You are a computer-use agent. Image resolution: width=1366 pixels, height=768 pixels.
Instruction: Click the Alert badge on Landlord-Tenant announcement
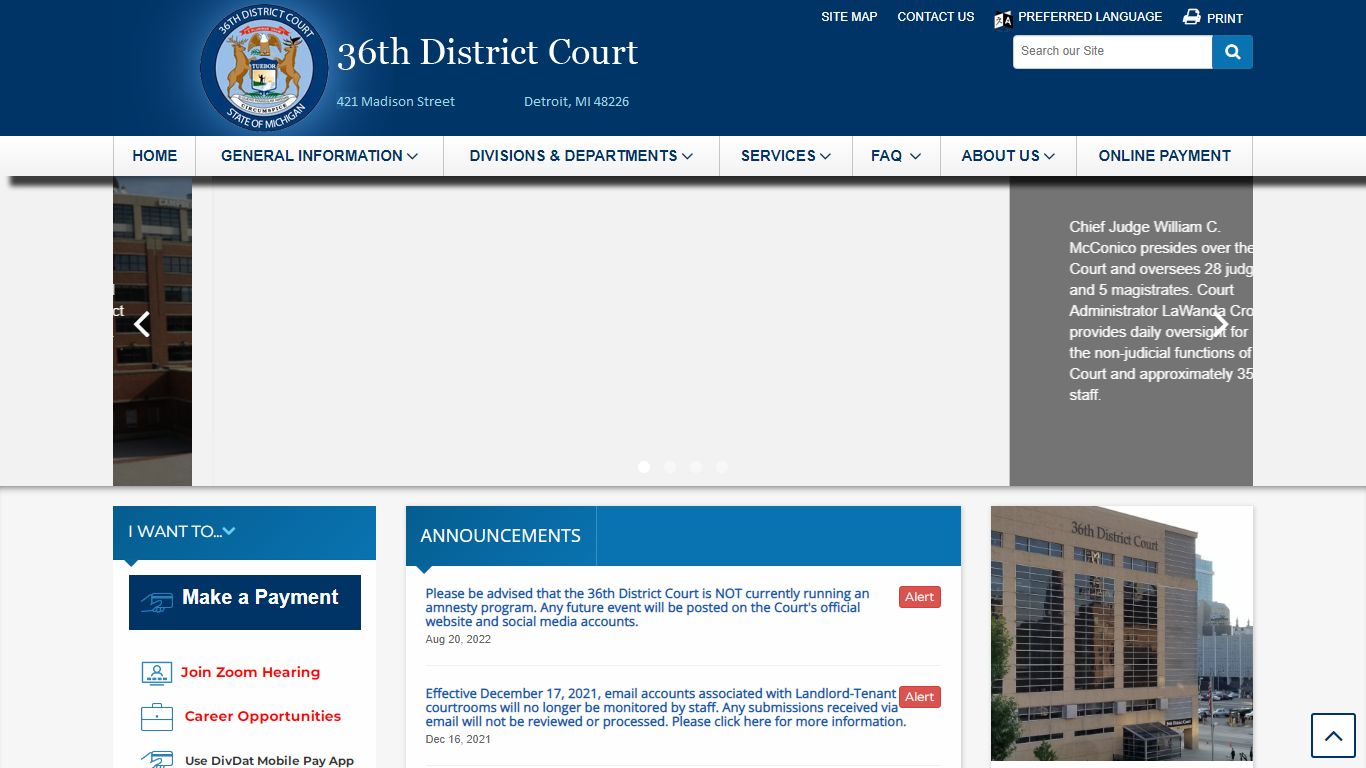(x=919, y=697)
